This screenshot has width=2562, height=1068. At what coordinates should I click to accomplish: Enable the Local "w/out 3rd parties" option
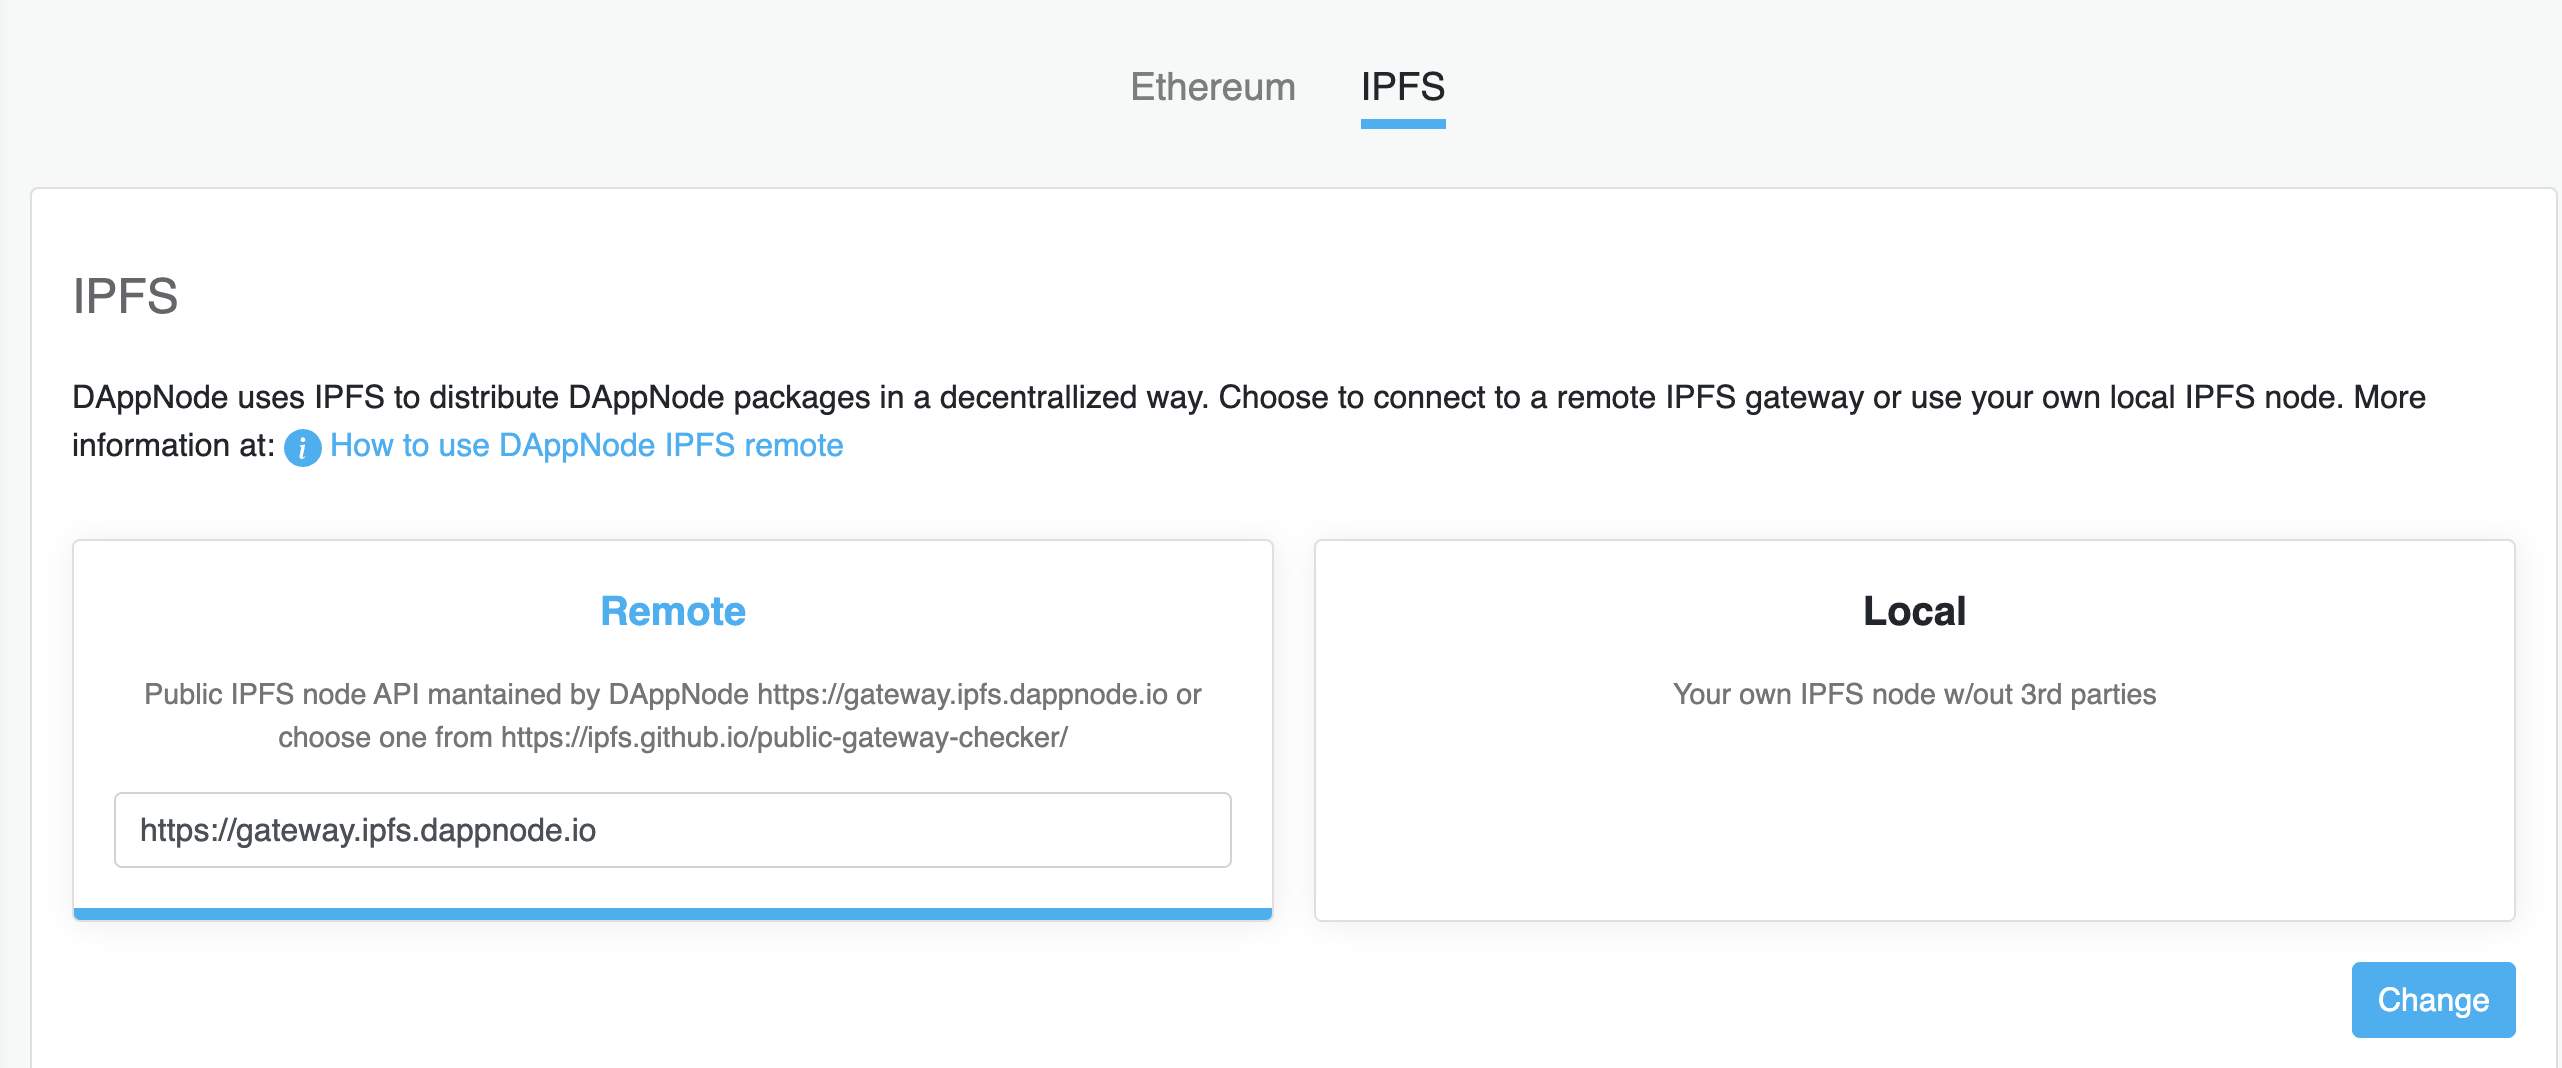(1913, 694)
